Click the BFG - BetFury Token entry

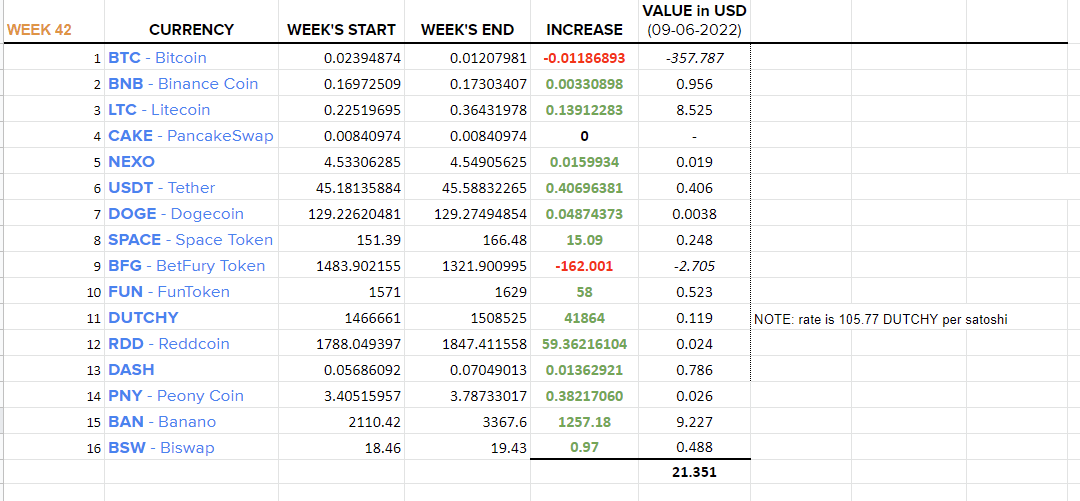[x=187, y=266]
